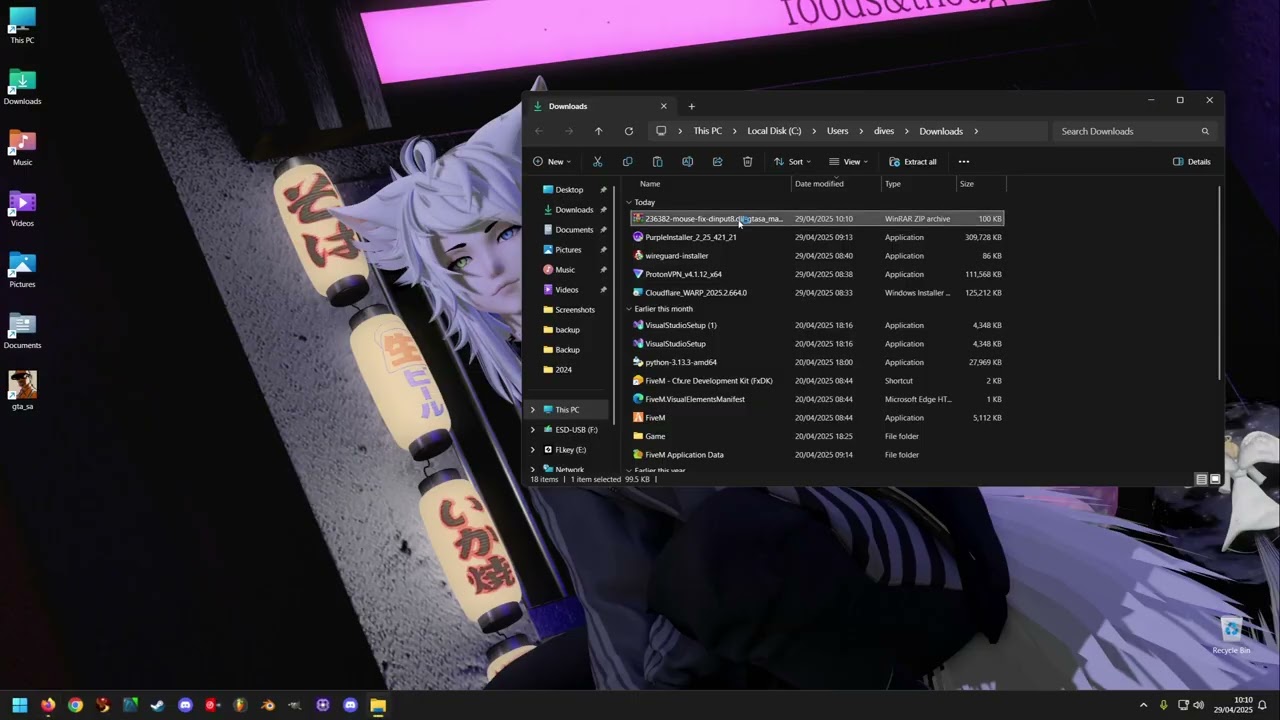This screenshot has width=1280, height=720.
Task: Open Documents in the navigation pane
Action: [574, 230]
